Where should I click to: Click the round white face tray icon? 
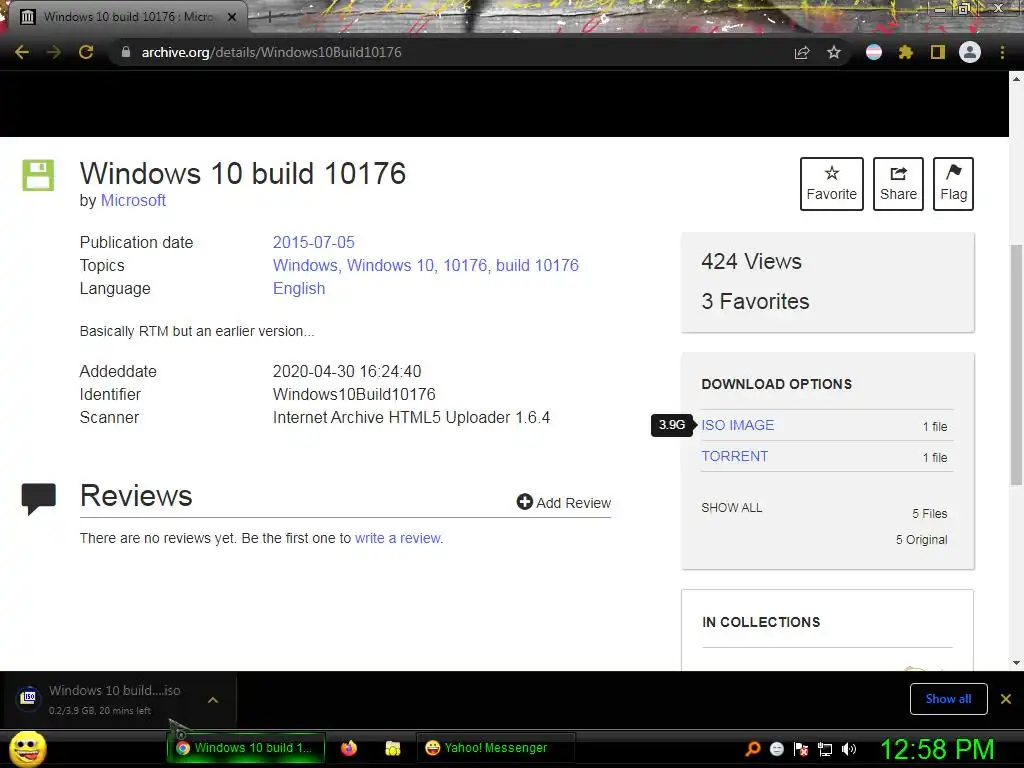tap(777, 749)
